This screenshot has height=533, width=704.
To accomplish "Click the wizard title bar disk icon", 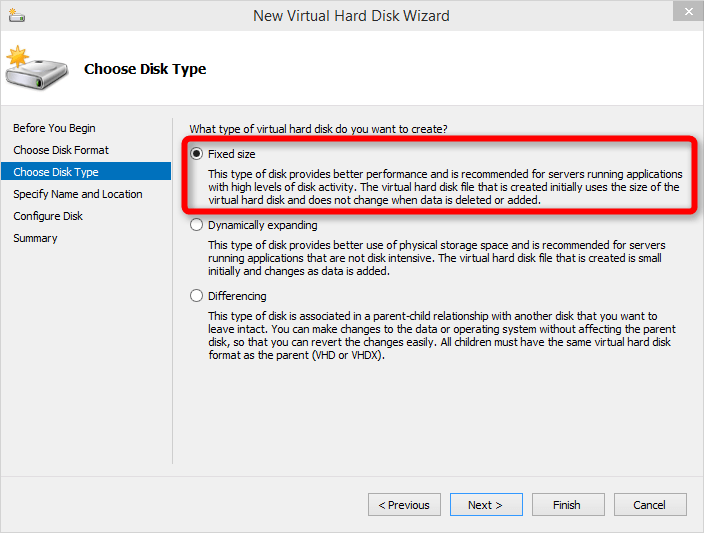I will (17, 16).
